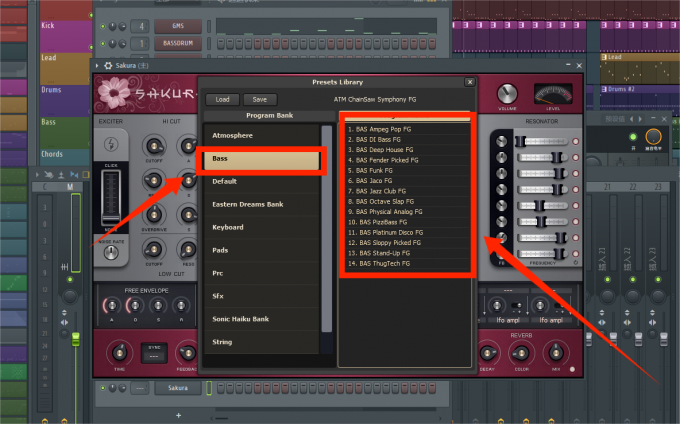Select the Pads program bank
The height and width of the screenshot is (424, 680).
coord(262,251)
